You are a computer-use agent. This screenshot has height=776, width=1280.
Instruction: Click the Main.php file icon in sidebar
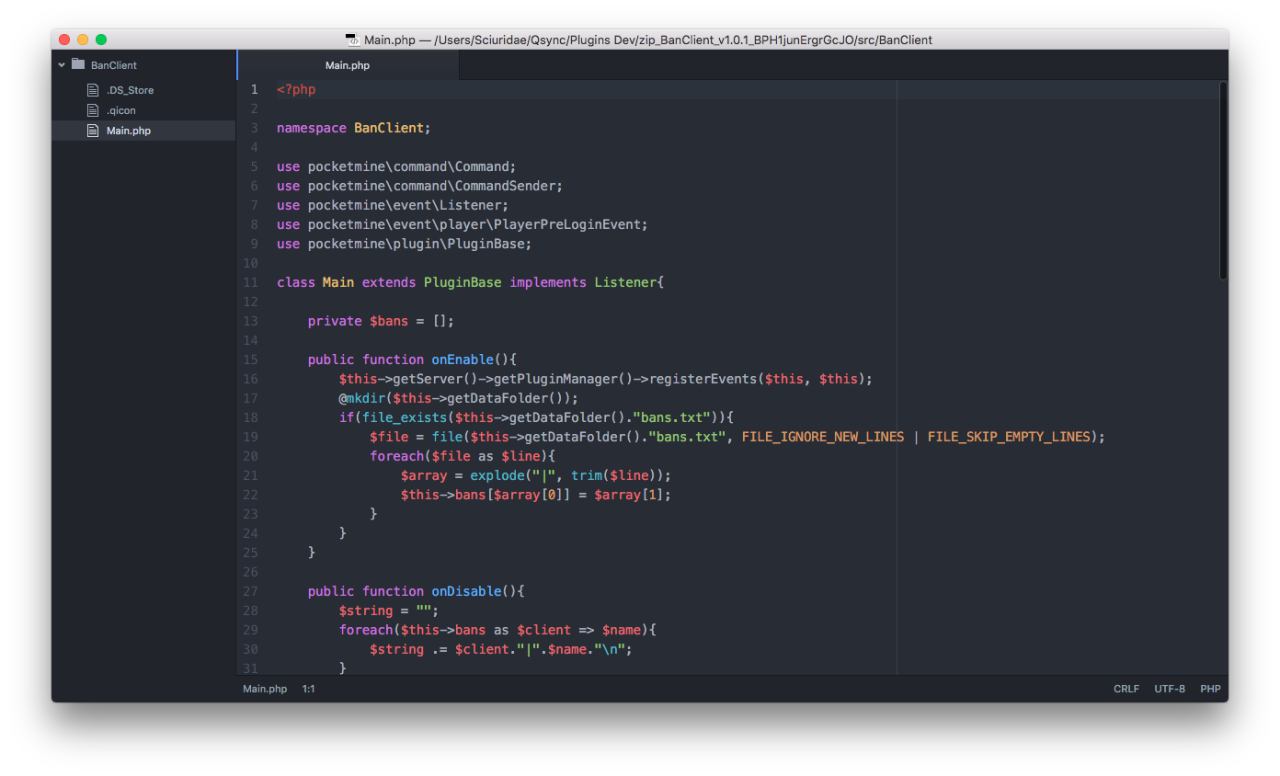coord(91,130)
